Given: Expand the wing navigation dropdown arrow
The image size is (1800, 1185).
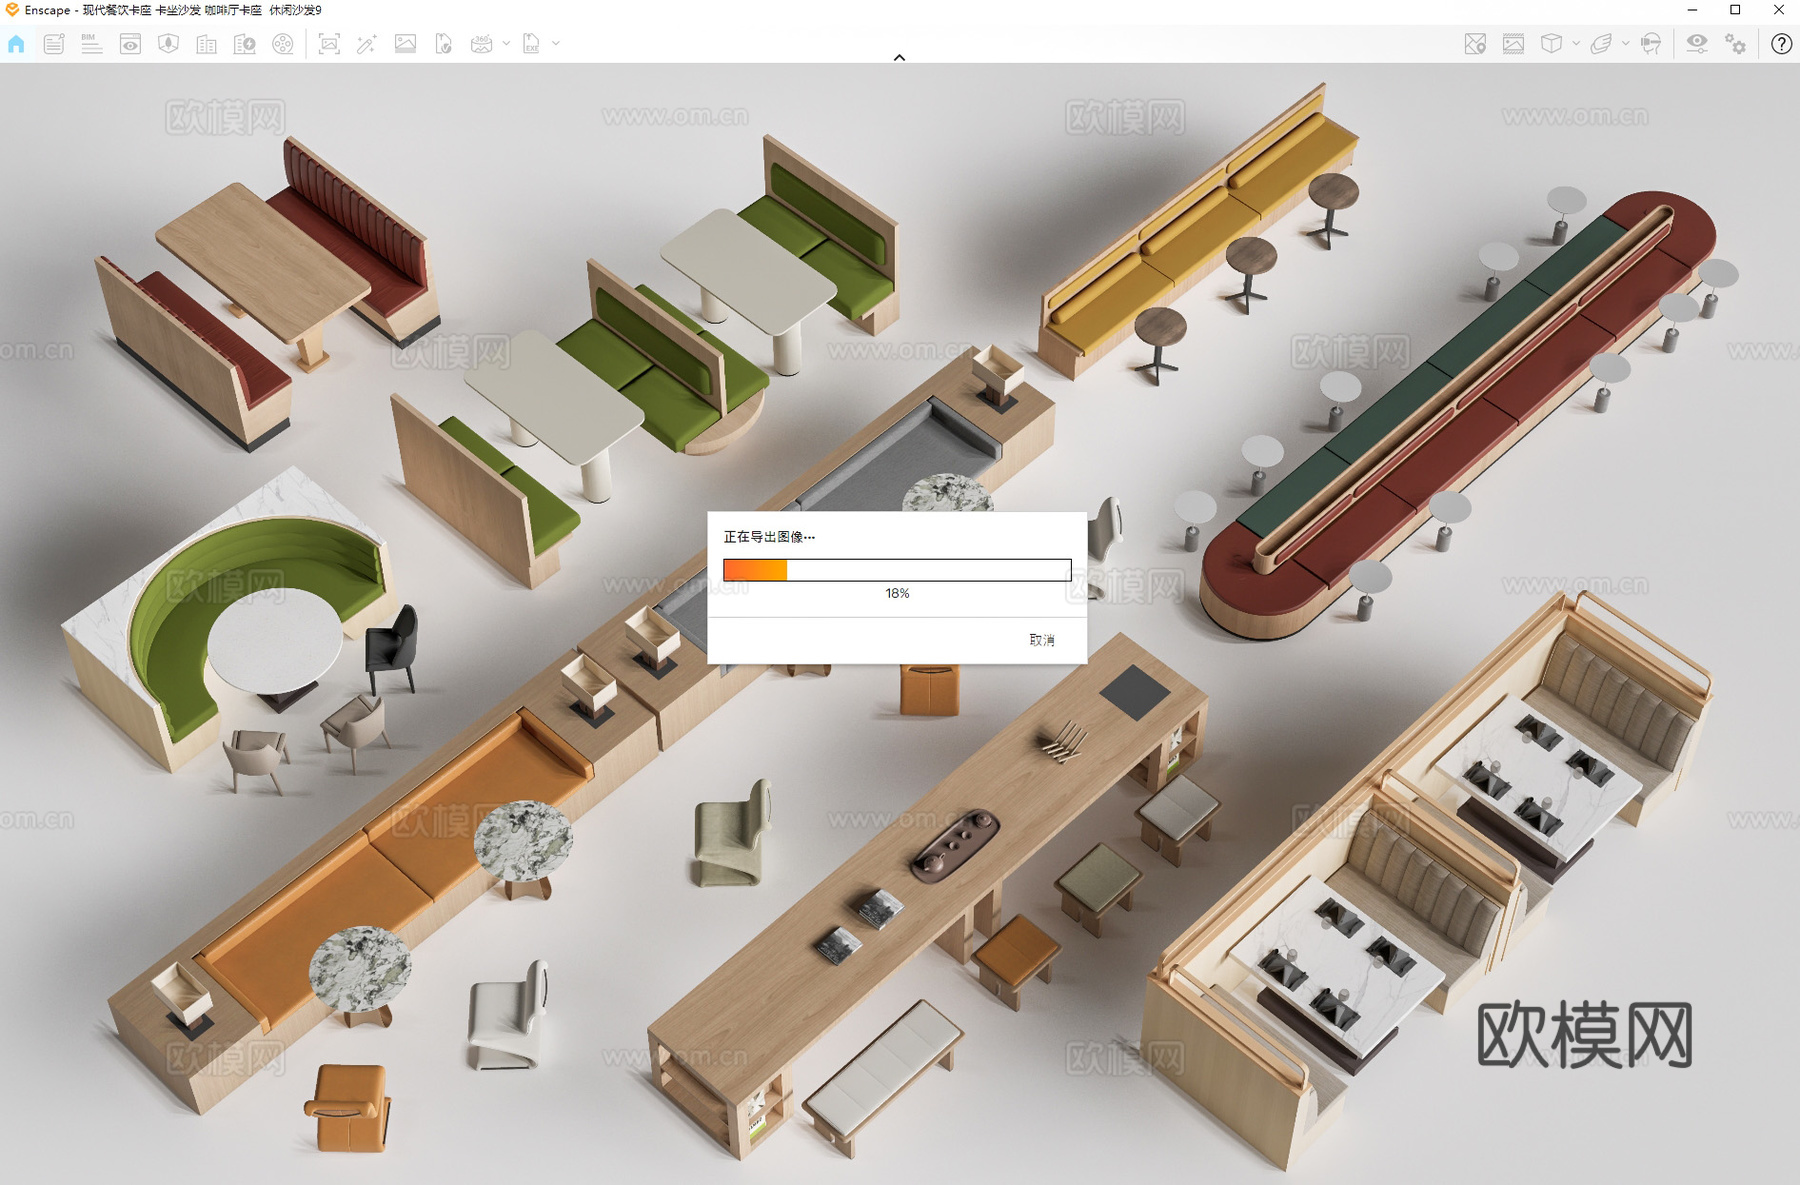Looking at the screenshot, I should click(1625, 44).
